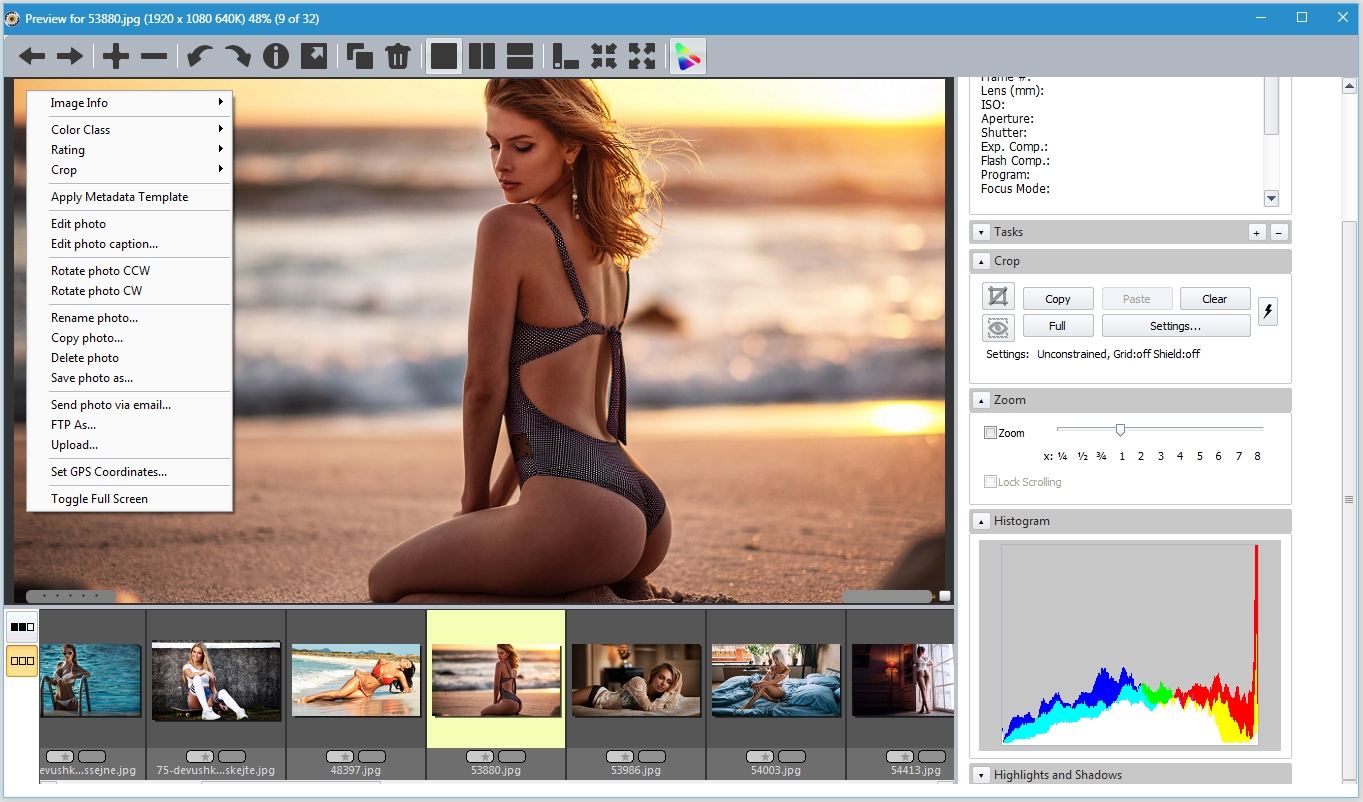Enable the Zoom checkbox
The width and height of the screenshot is (1363, 802).
990,433
